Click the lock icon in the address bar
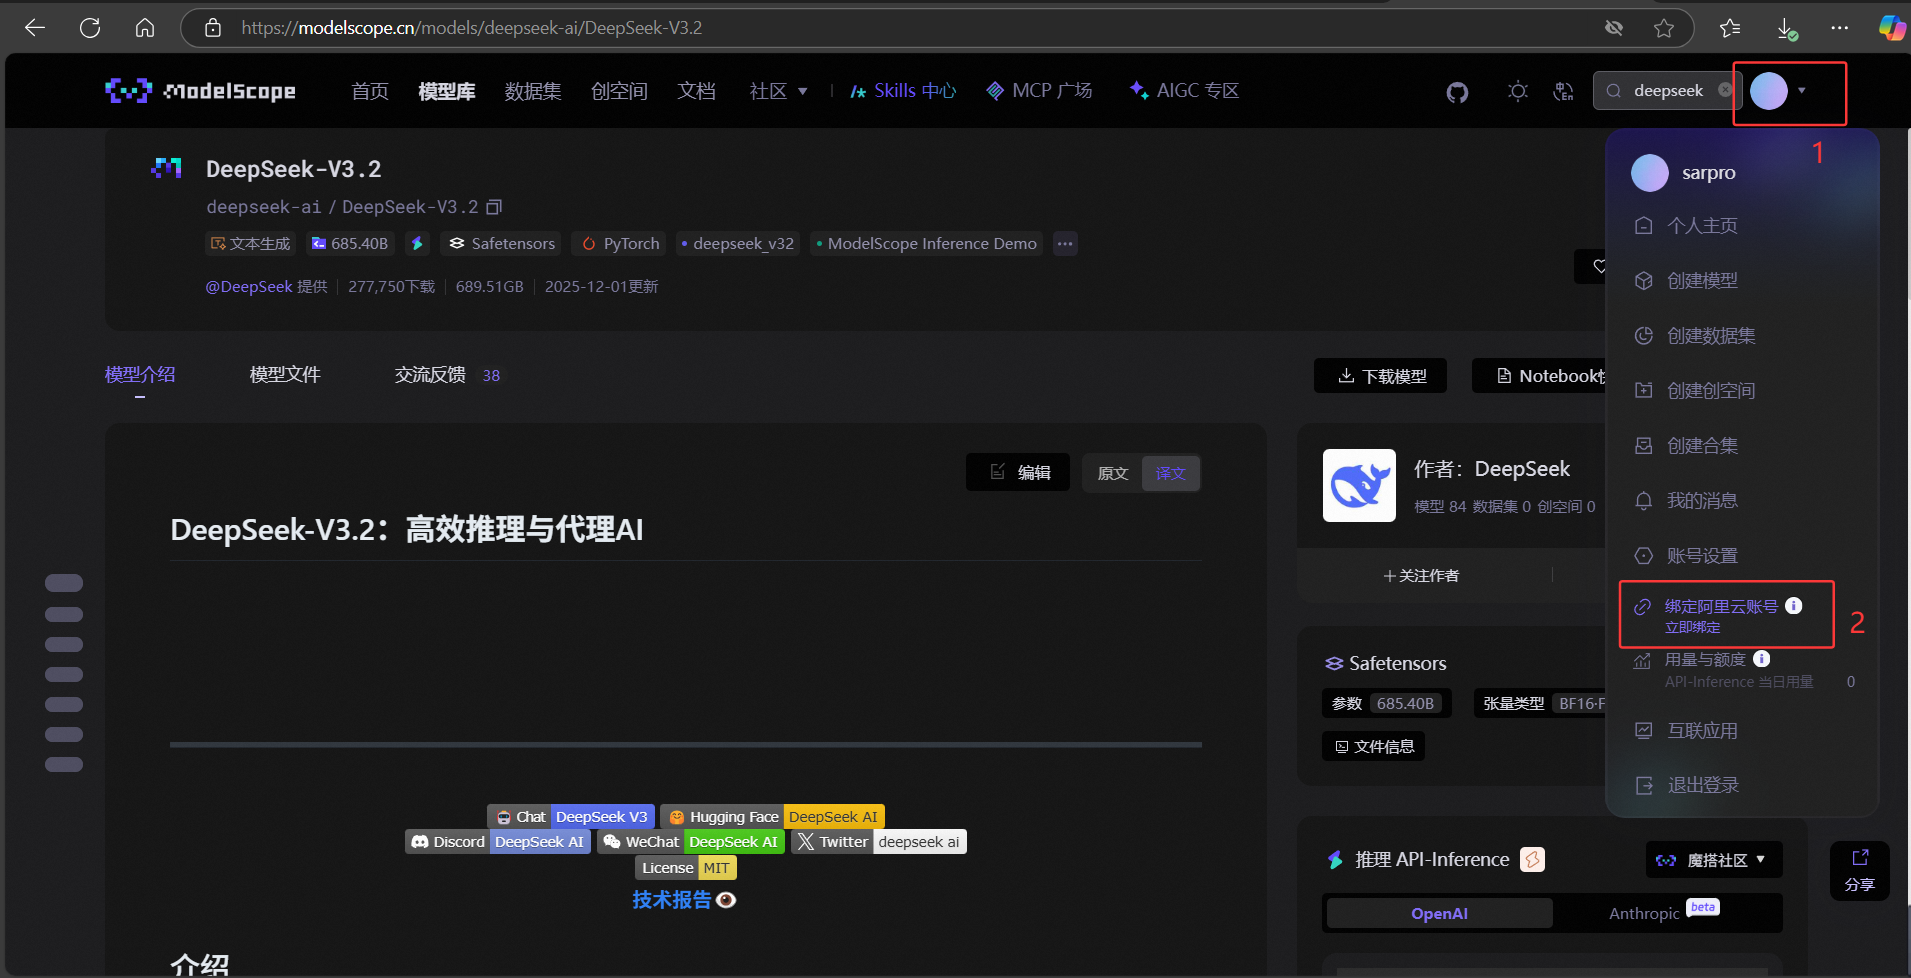 (213, 28)
